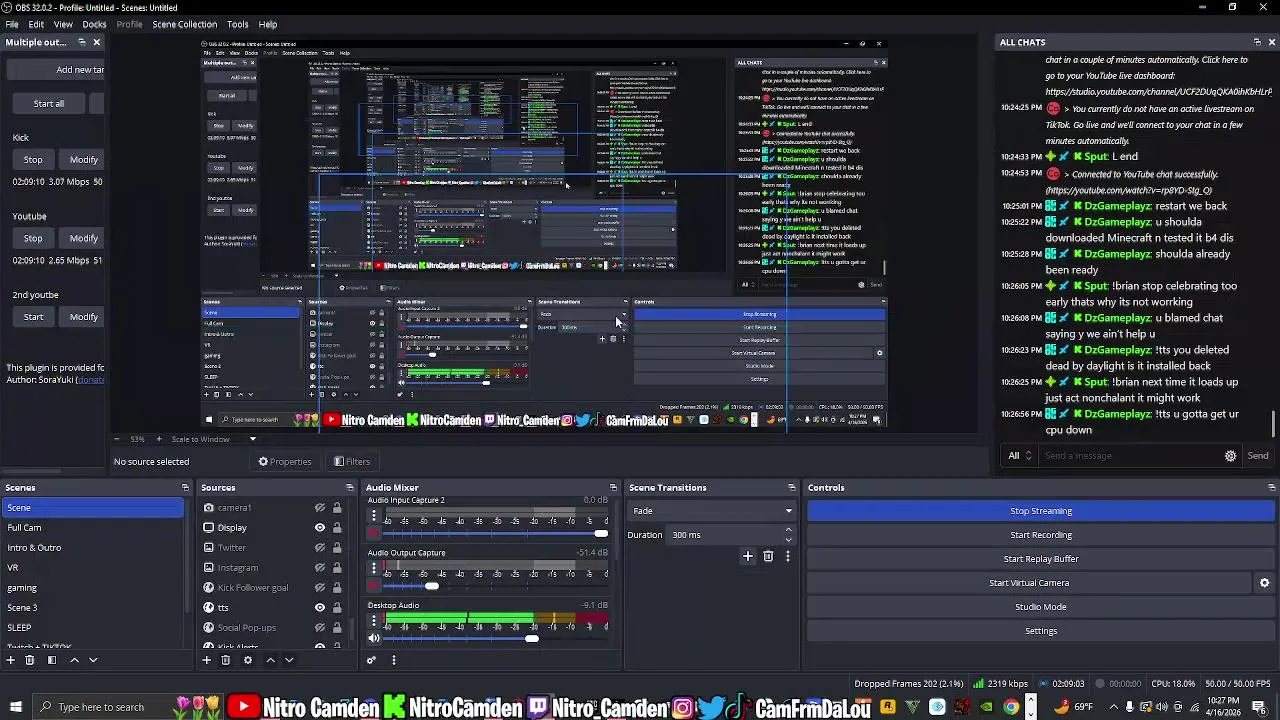Image resolution: width=1280 pixels, height=720 pixels.
Task: Open scene filters icon in Scenes toolbar
Action: pyautogui.click(x=52, y=660)
